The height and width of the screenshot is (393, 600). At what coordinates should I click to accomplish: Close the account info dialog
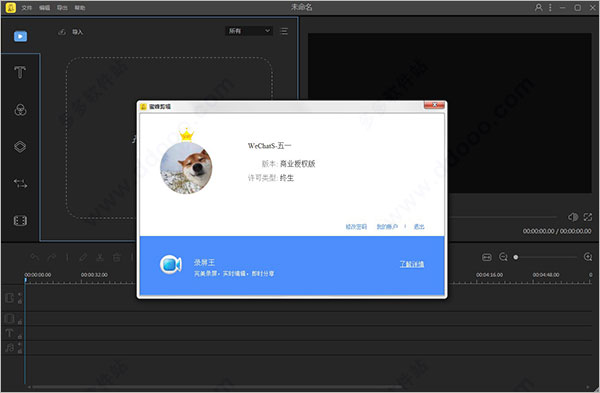(434, 105)
